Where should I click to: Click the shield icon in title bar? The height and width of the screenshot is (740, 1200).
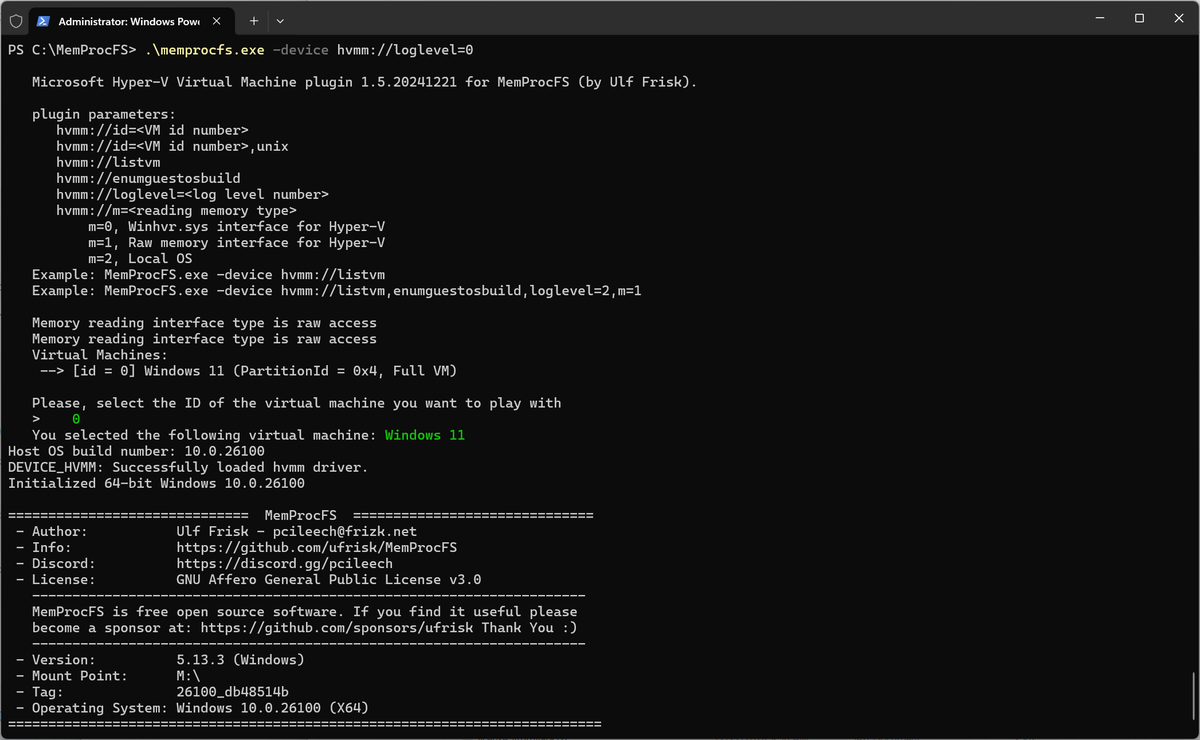[x=16, y=20]
